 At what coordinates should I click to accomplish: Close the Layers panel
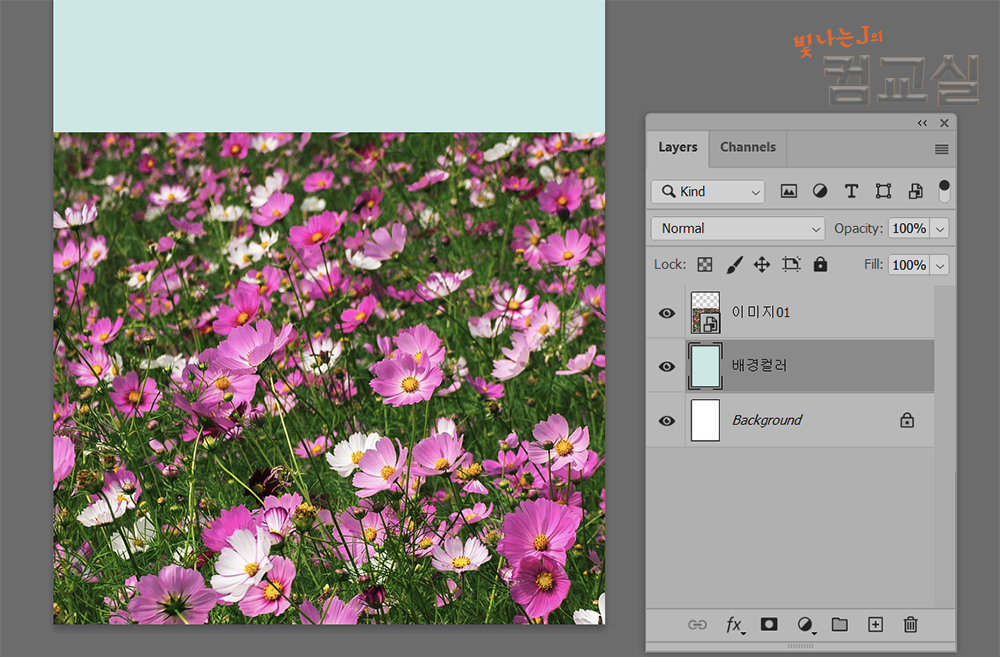[x=945, y=123]
